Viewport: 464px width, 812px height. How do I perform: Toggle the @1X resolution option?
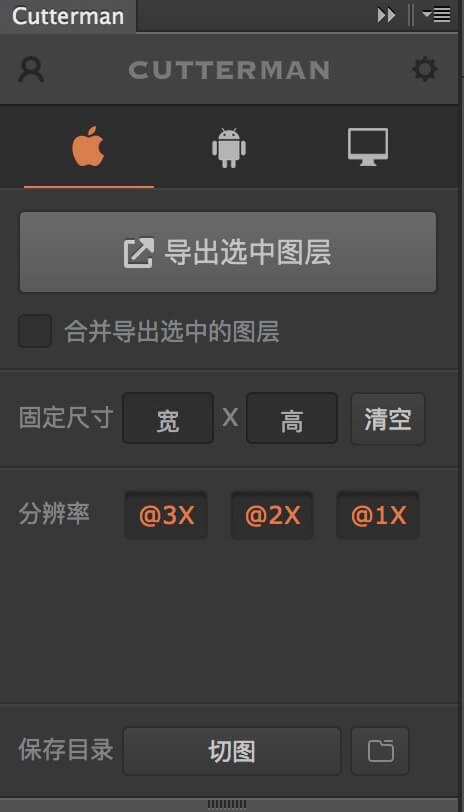coord(378,515)
